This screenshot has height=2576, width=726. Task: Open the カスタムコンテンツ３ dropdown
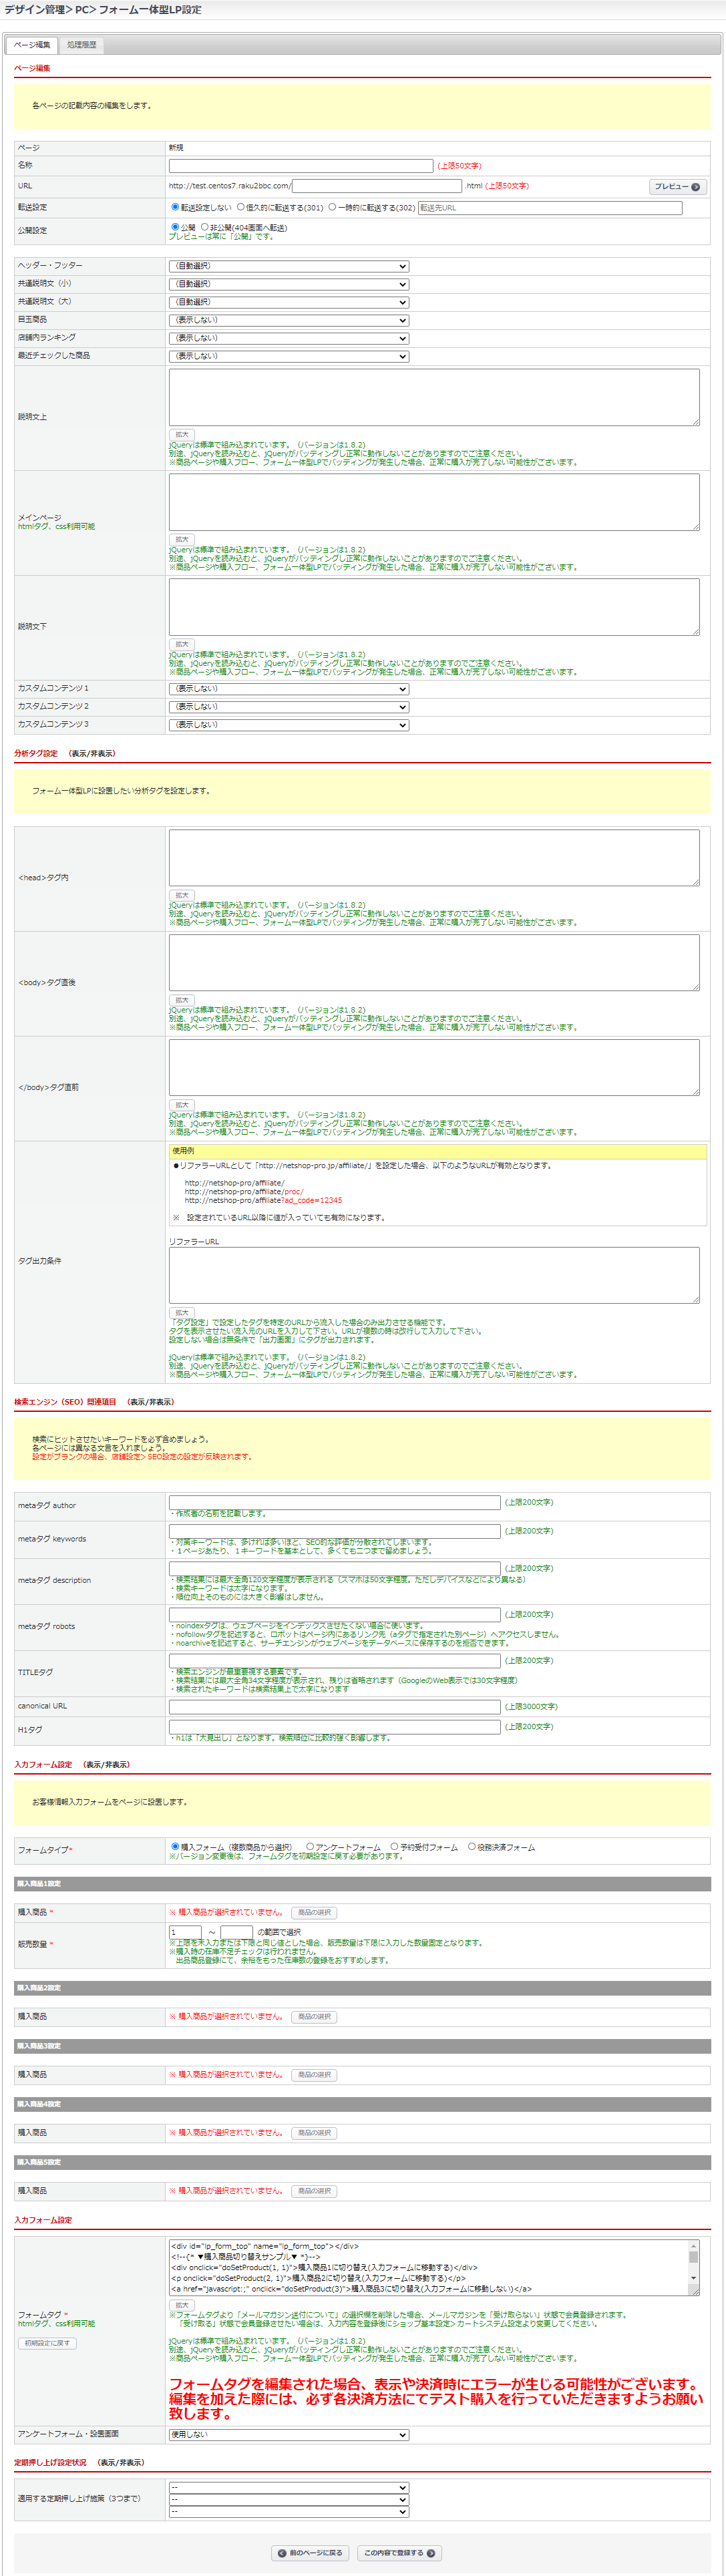tap(289, 725)
